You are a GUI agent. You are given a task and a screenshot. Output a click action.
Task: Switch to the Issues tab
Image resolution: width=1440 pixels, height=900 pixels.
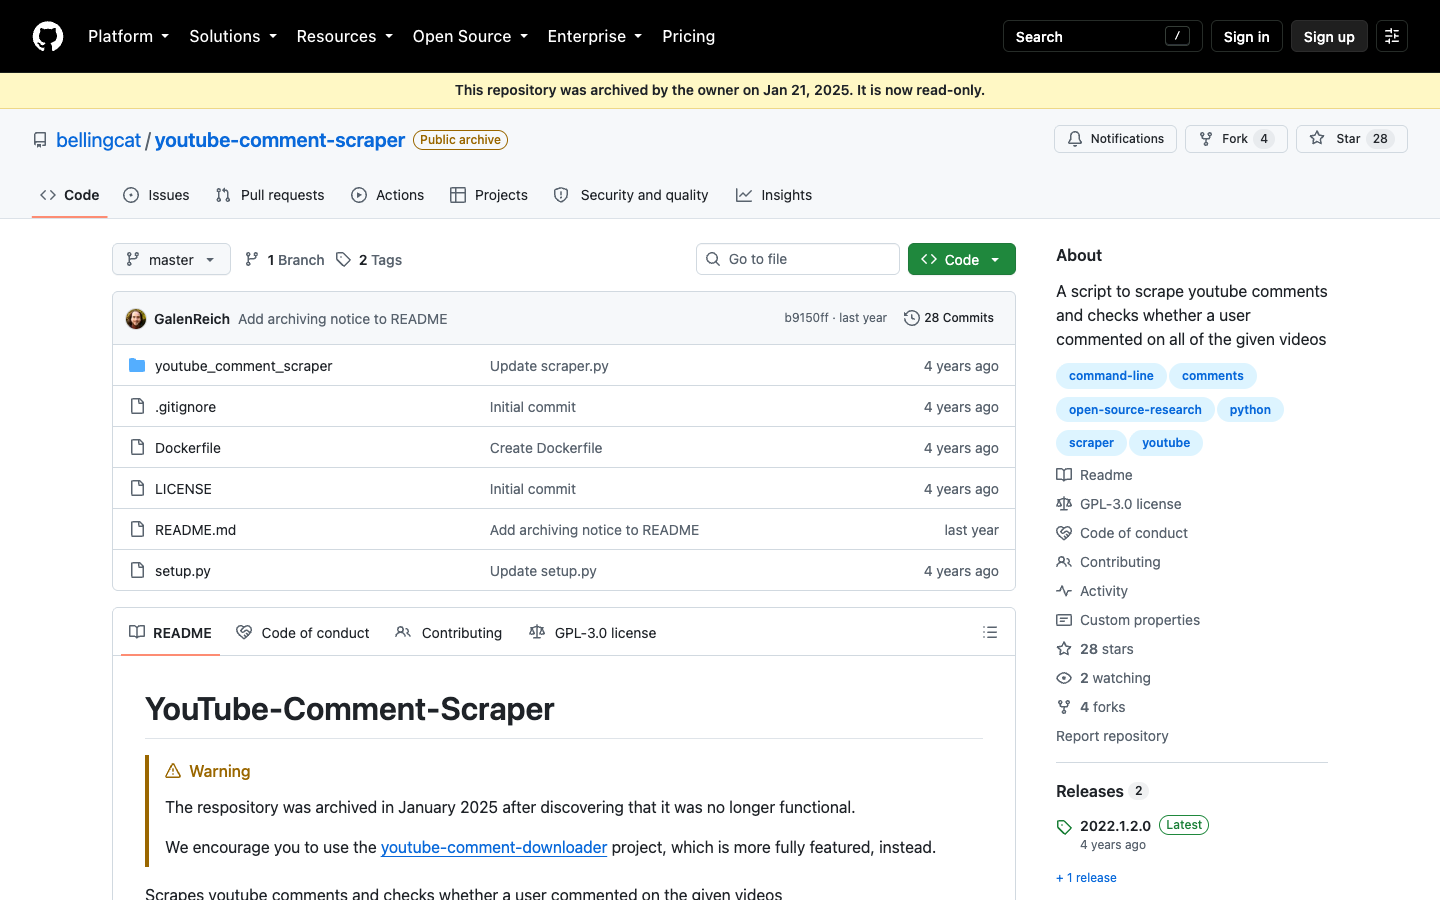click(156, 195)
